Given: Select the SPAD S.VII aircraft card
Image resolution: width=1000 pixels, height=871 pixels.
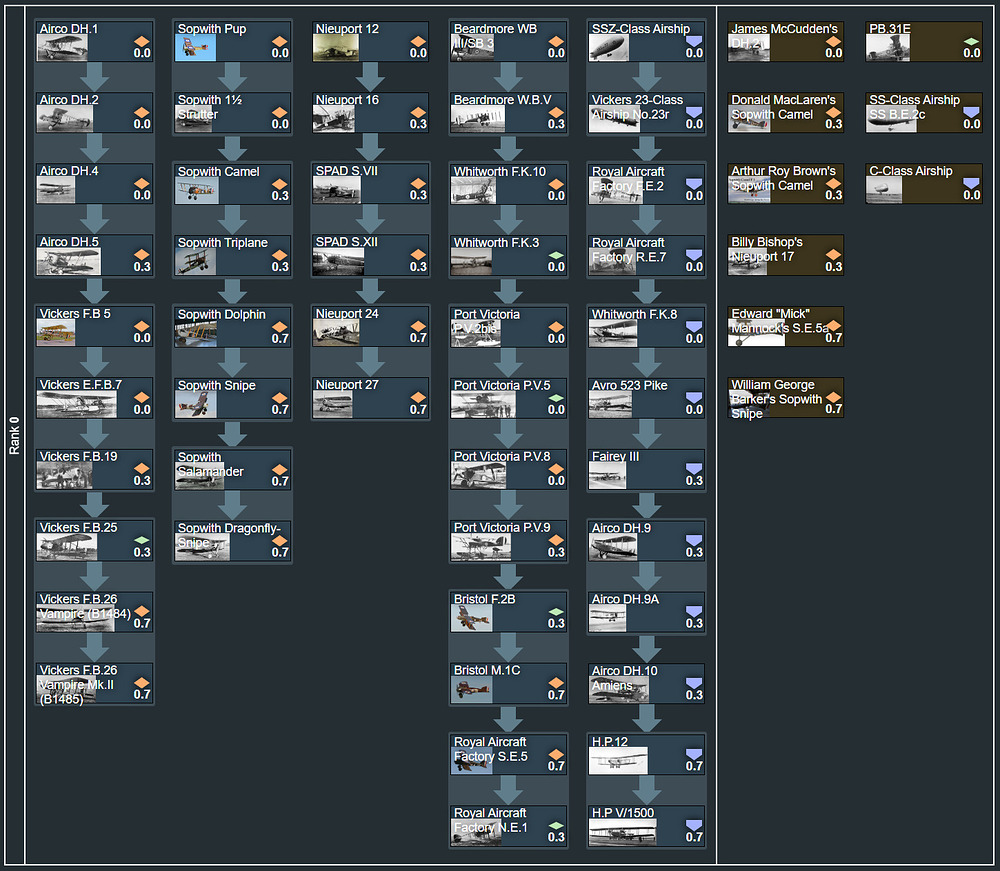Looking at the screenshot, I should coord(371,184).
